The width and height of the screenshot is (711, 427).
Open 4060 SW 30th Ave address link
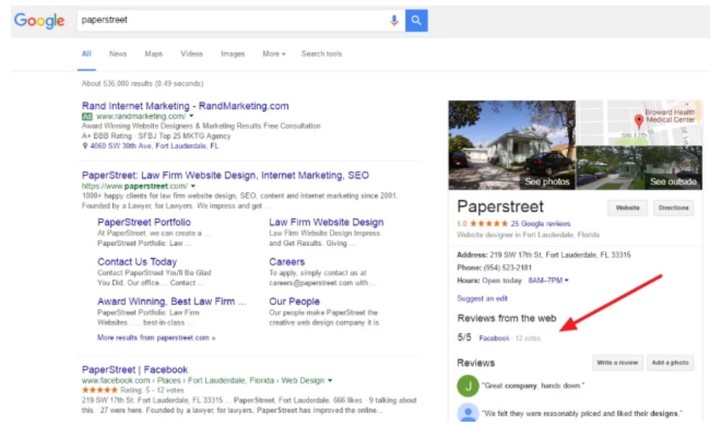[154, 146]
